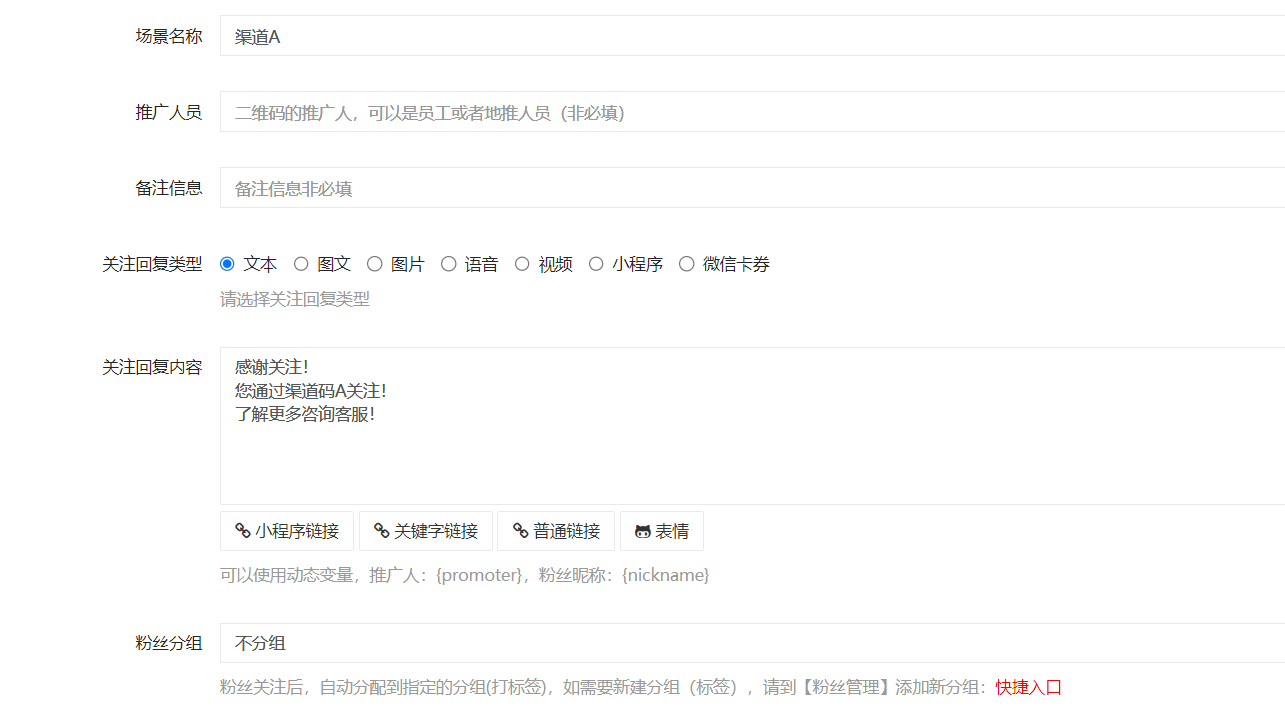Select the 微信卡券 reply type option

pyautogui.click(x=687, y=263)
